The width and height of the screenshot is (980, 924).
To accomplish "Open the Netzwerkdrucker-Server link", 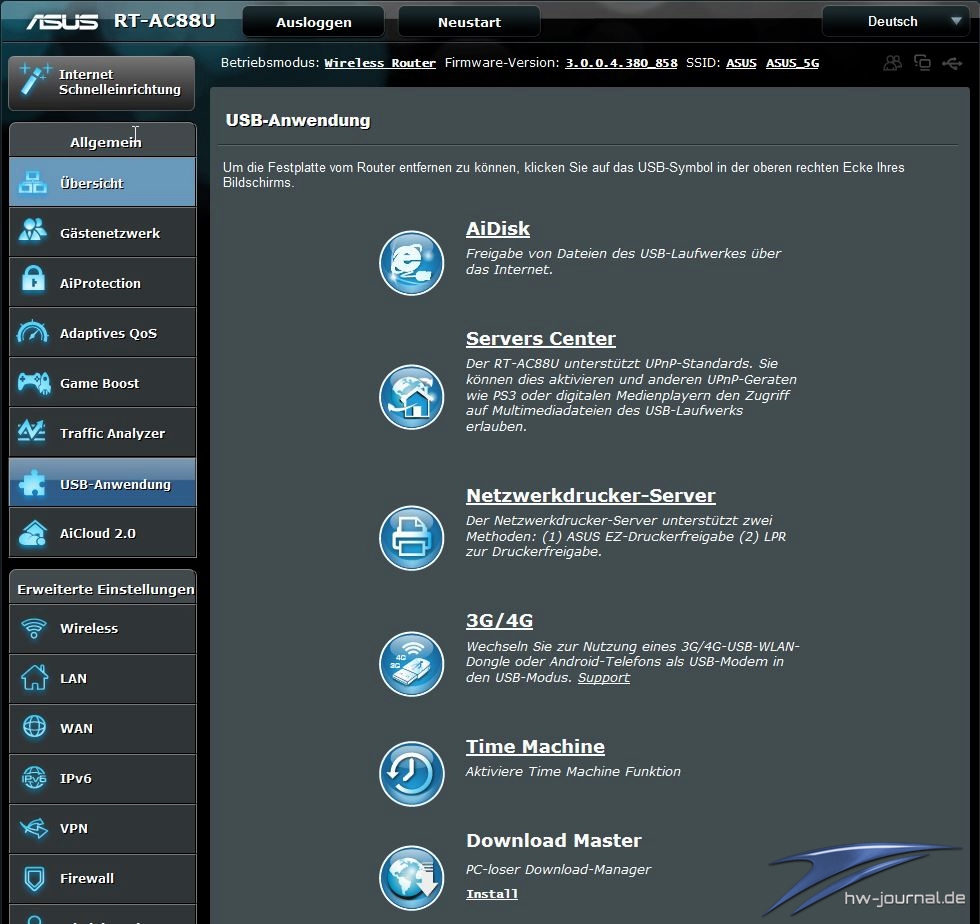I will pyautogui.click(x=591, y=495).
